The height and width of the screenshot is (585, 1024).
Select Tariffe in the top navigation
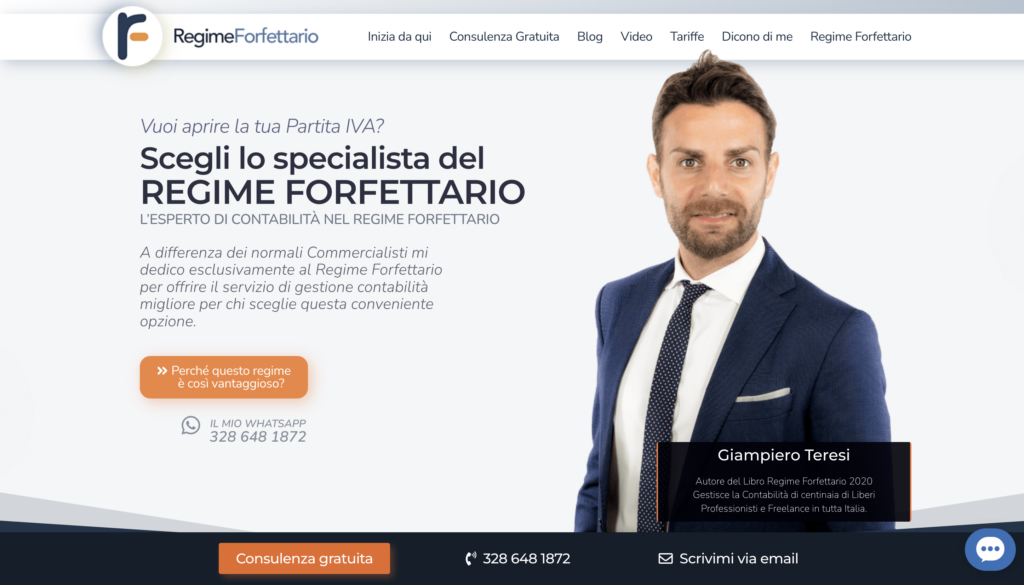687,37
